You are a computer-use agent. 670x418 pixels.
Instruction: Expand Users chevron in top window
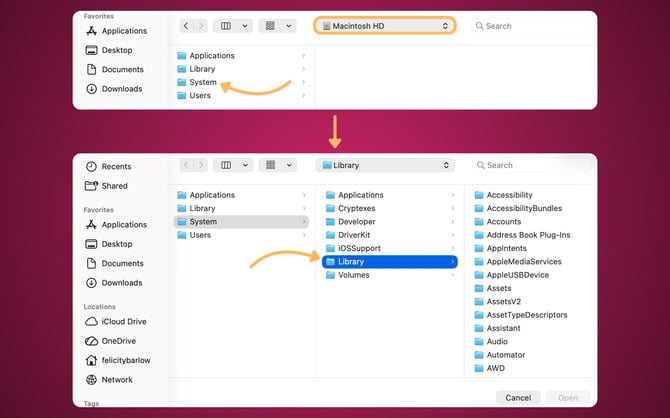click(x=304, y=95)
